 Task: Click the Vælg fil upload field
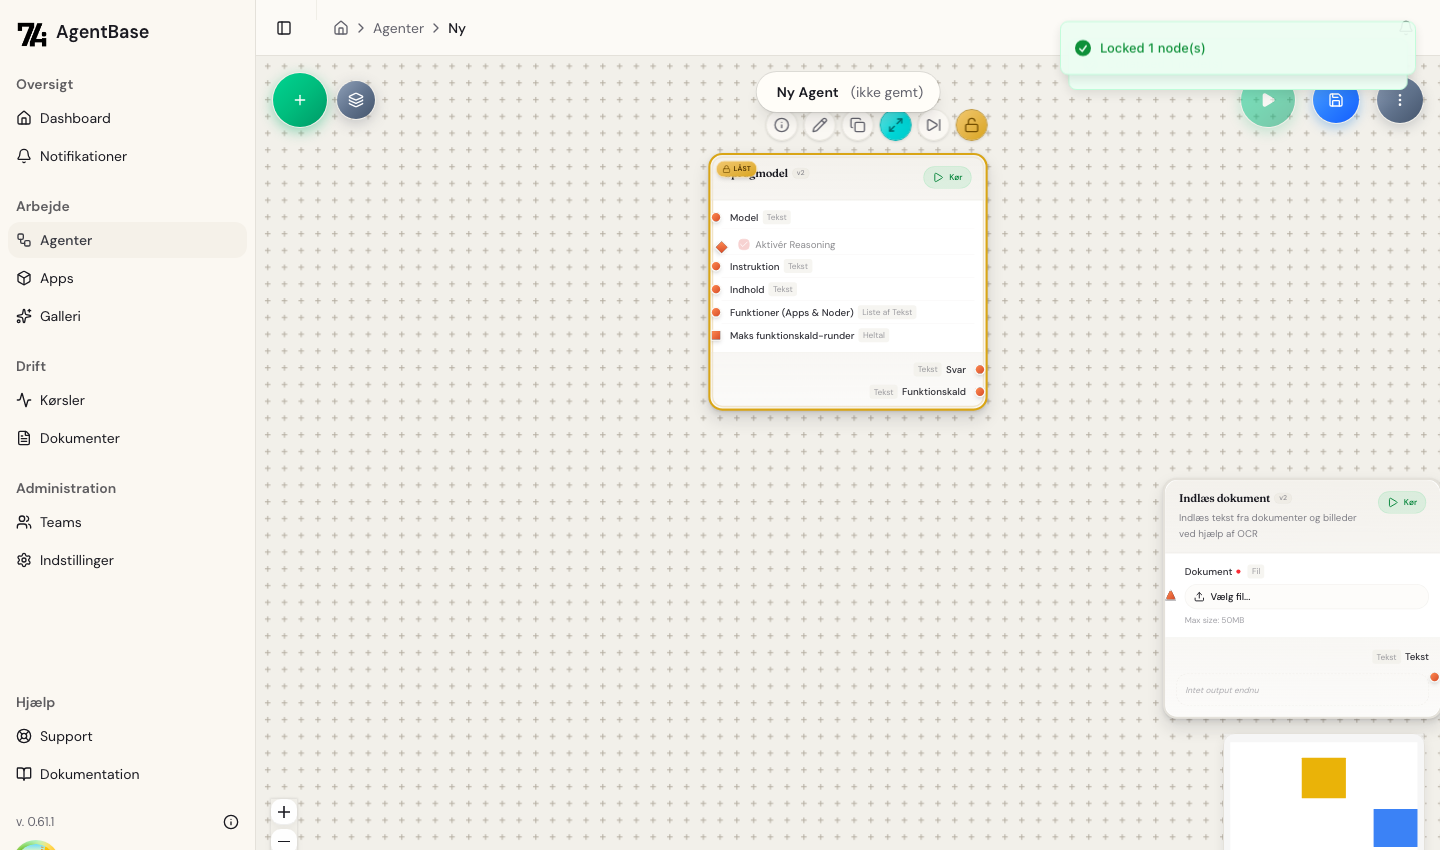[1308, 596]
